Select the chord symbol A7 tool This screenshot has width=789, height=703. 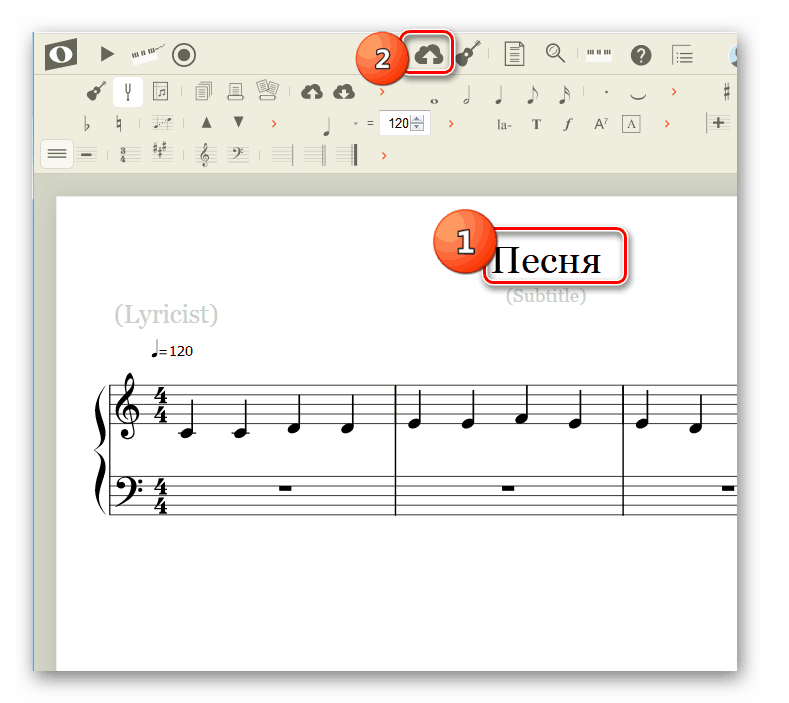[x=600, y=124]
